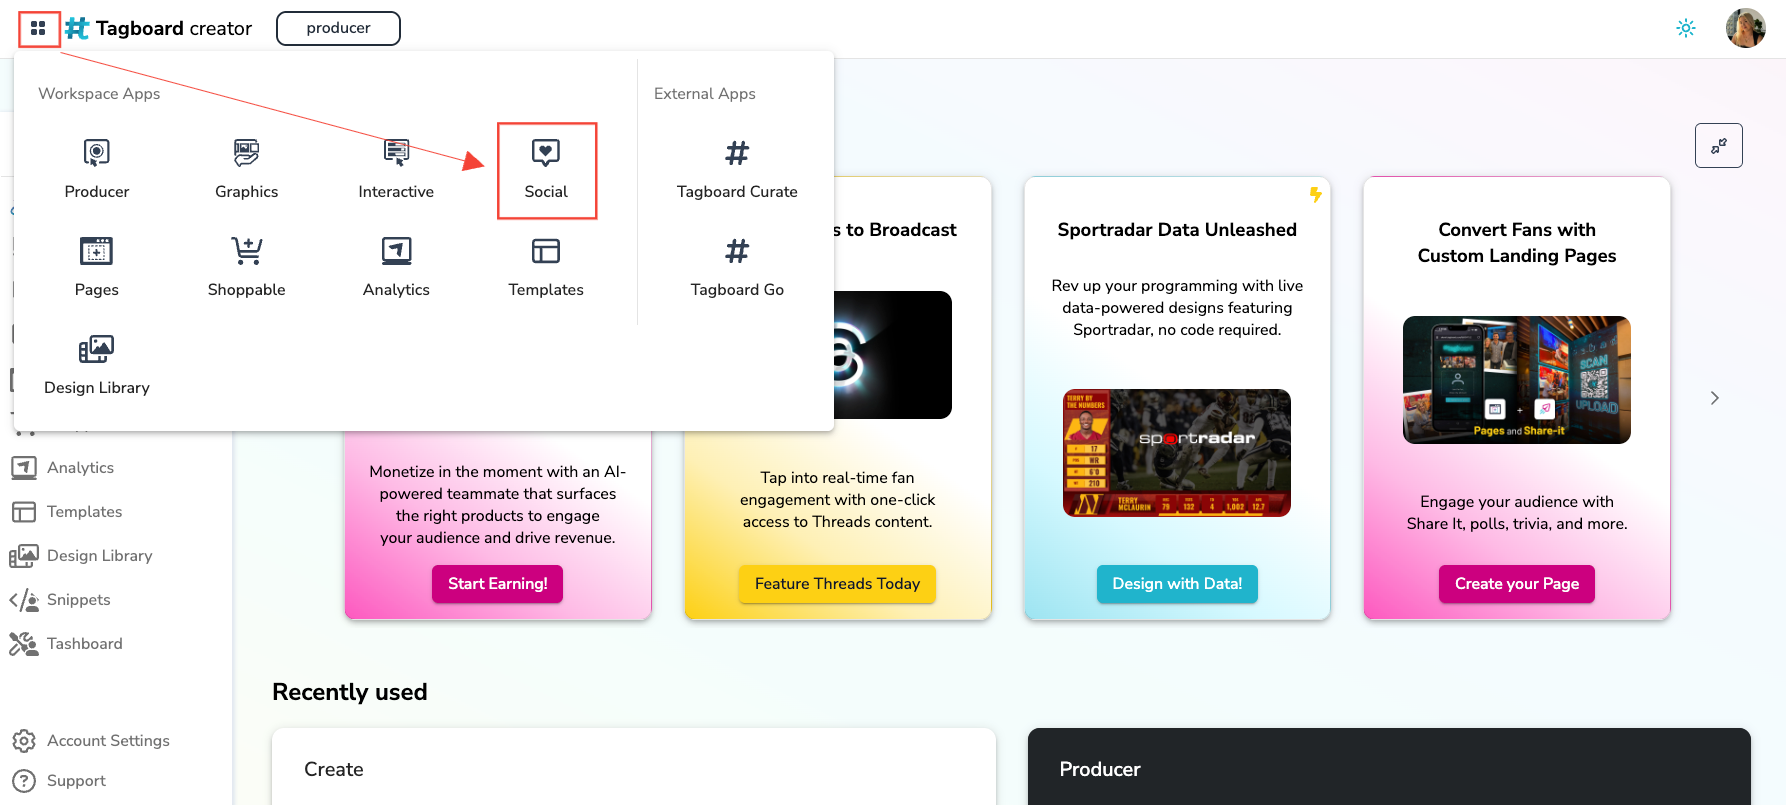The height and width of the screenshot is (805, 1786).
Task: Open the Producer workspace app
Action: click(x=97, y=169)
